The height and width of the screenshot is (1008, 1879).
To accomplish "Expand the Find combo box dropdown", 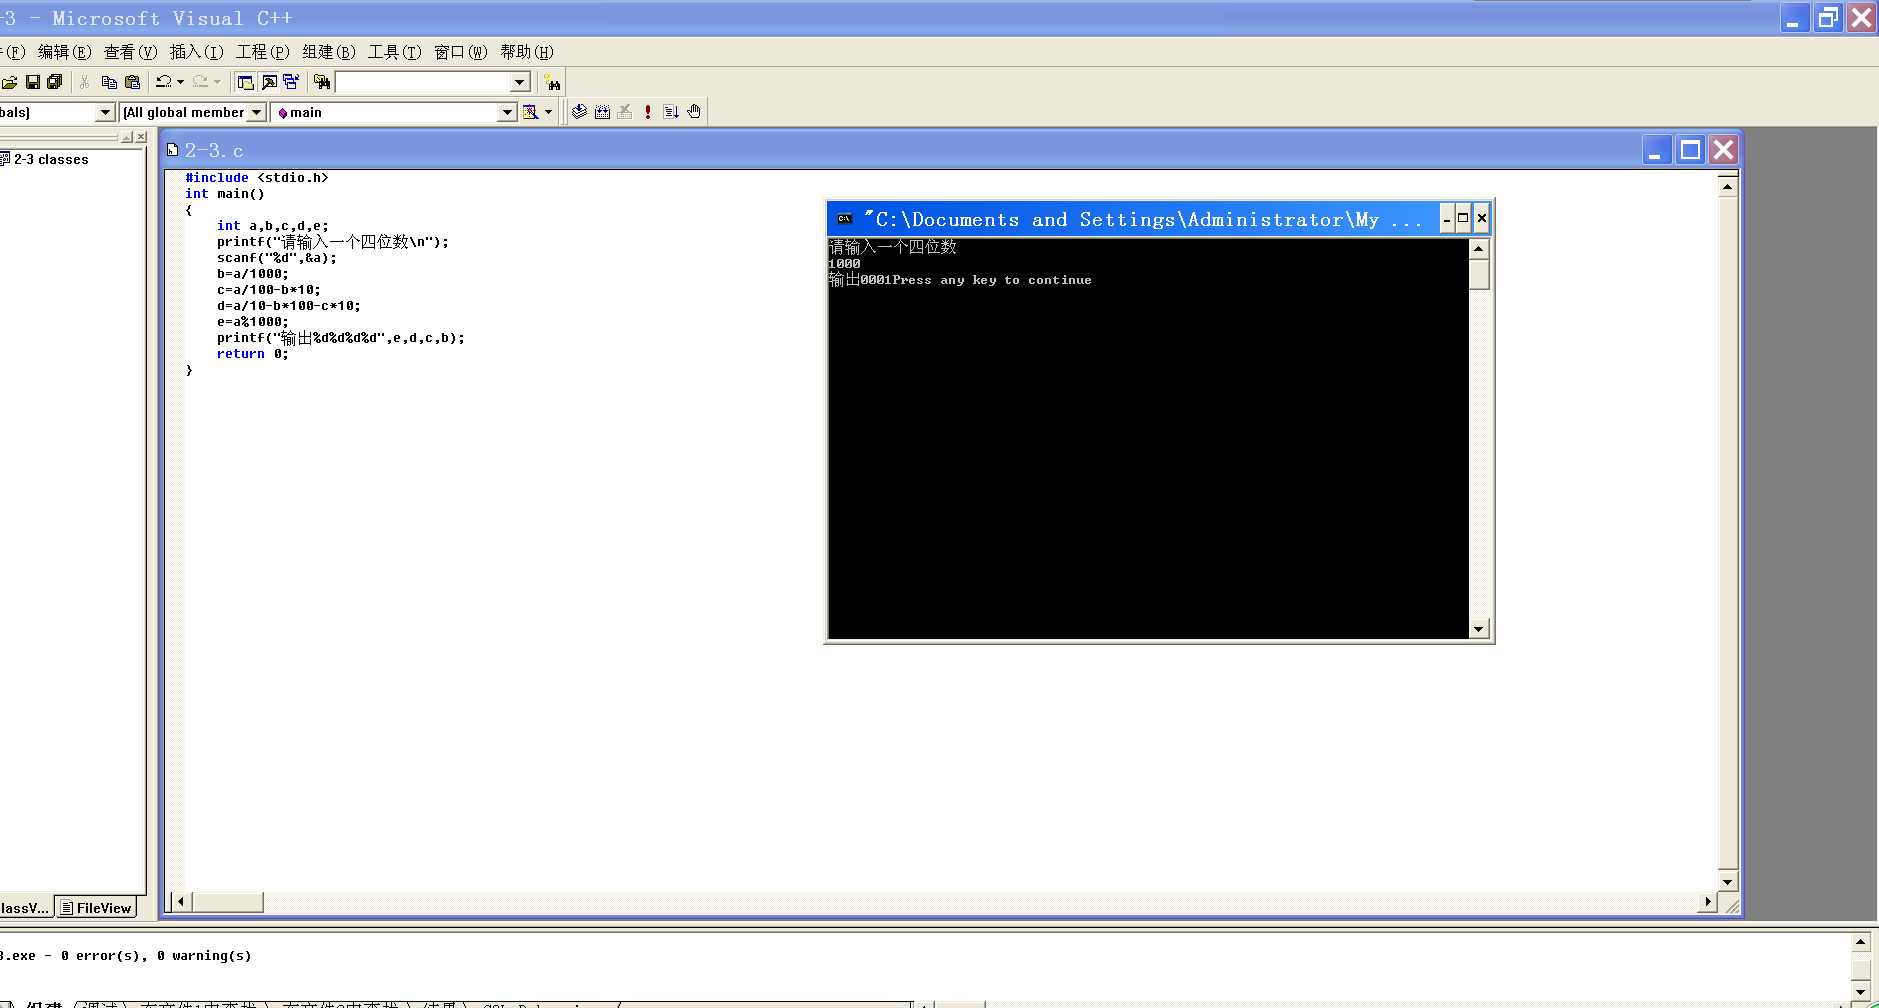I will [520, 82].
